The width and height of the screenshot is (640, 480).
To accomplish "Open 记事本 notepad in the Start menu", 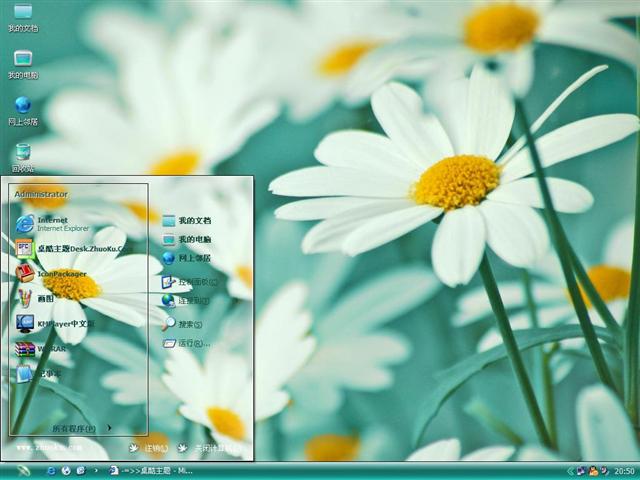I will (39, 374).
